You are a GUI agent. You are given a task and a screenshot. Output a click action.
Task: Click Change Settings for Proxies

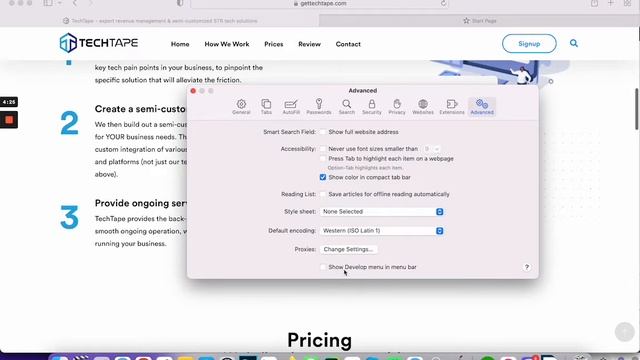click(x=348, y=249)
